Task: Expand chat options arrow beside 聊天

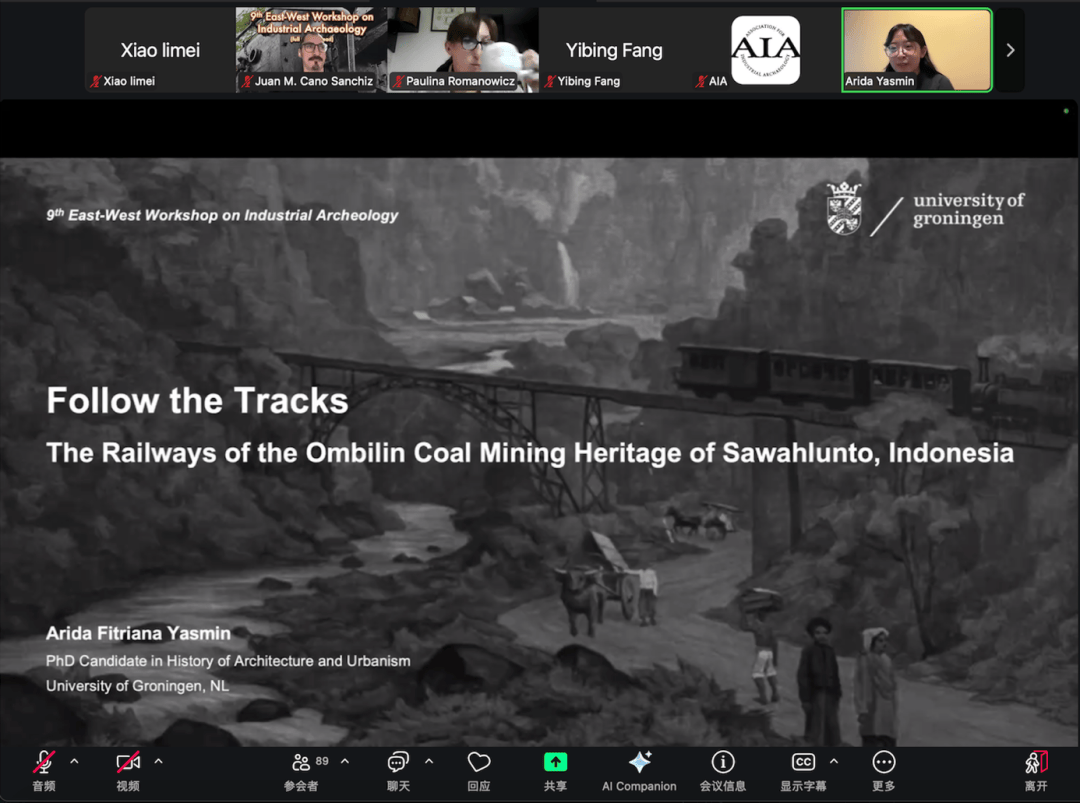Action: (429, 761)
